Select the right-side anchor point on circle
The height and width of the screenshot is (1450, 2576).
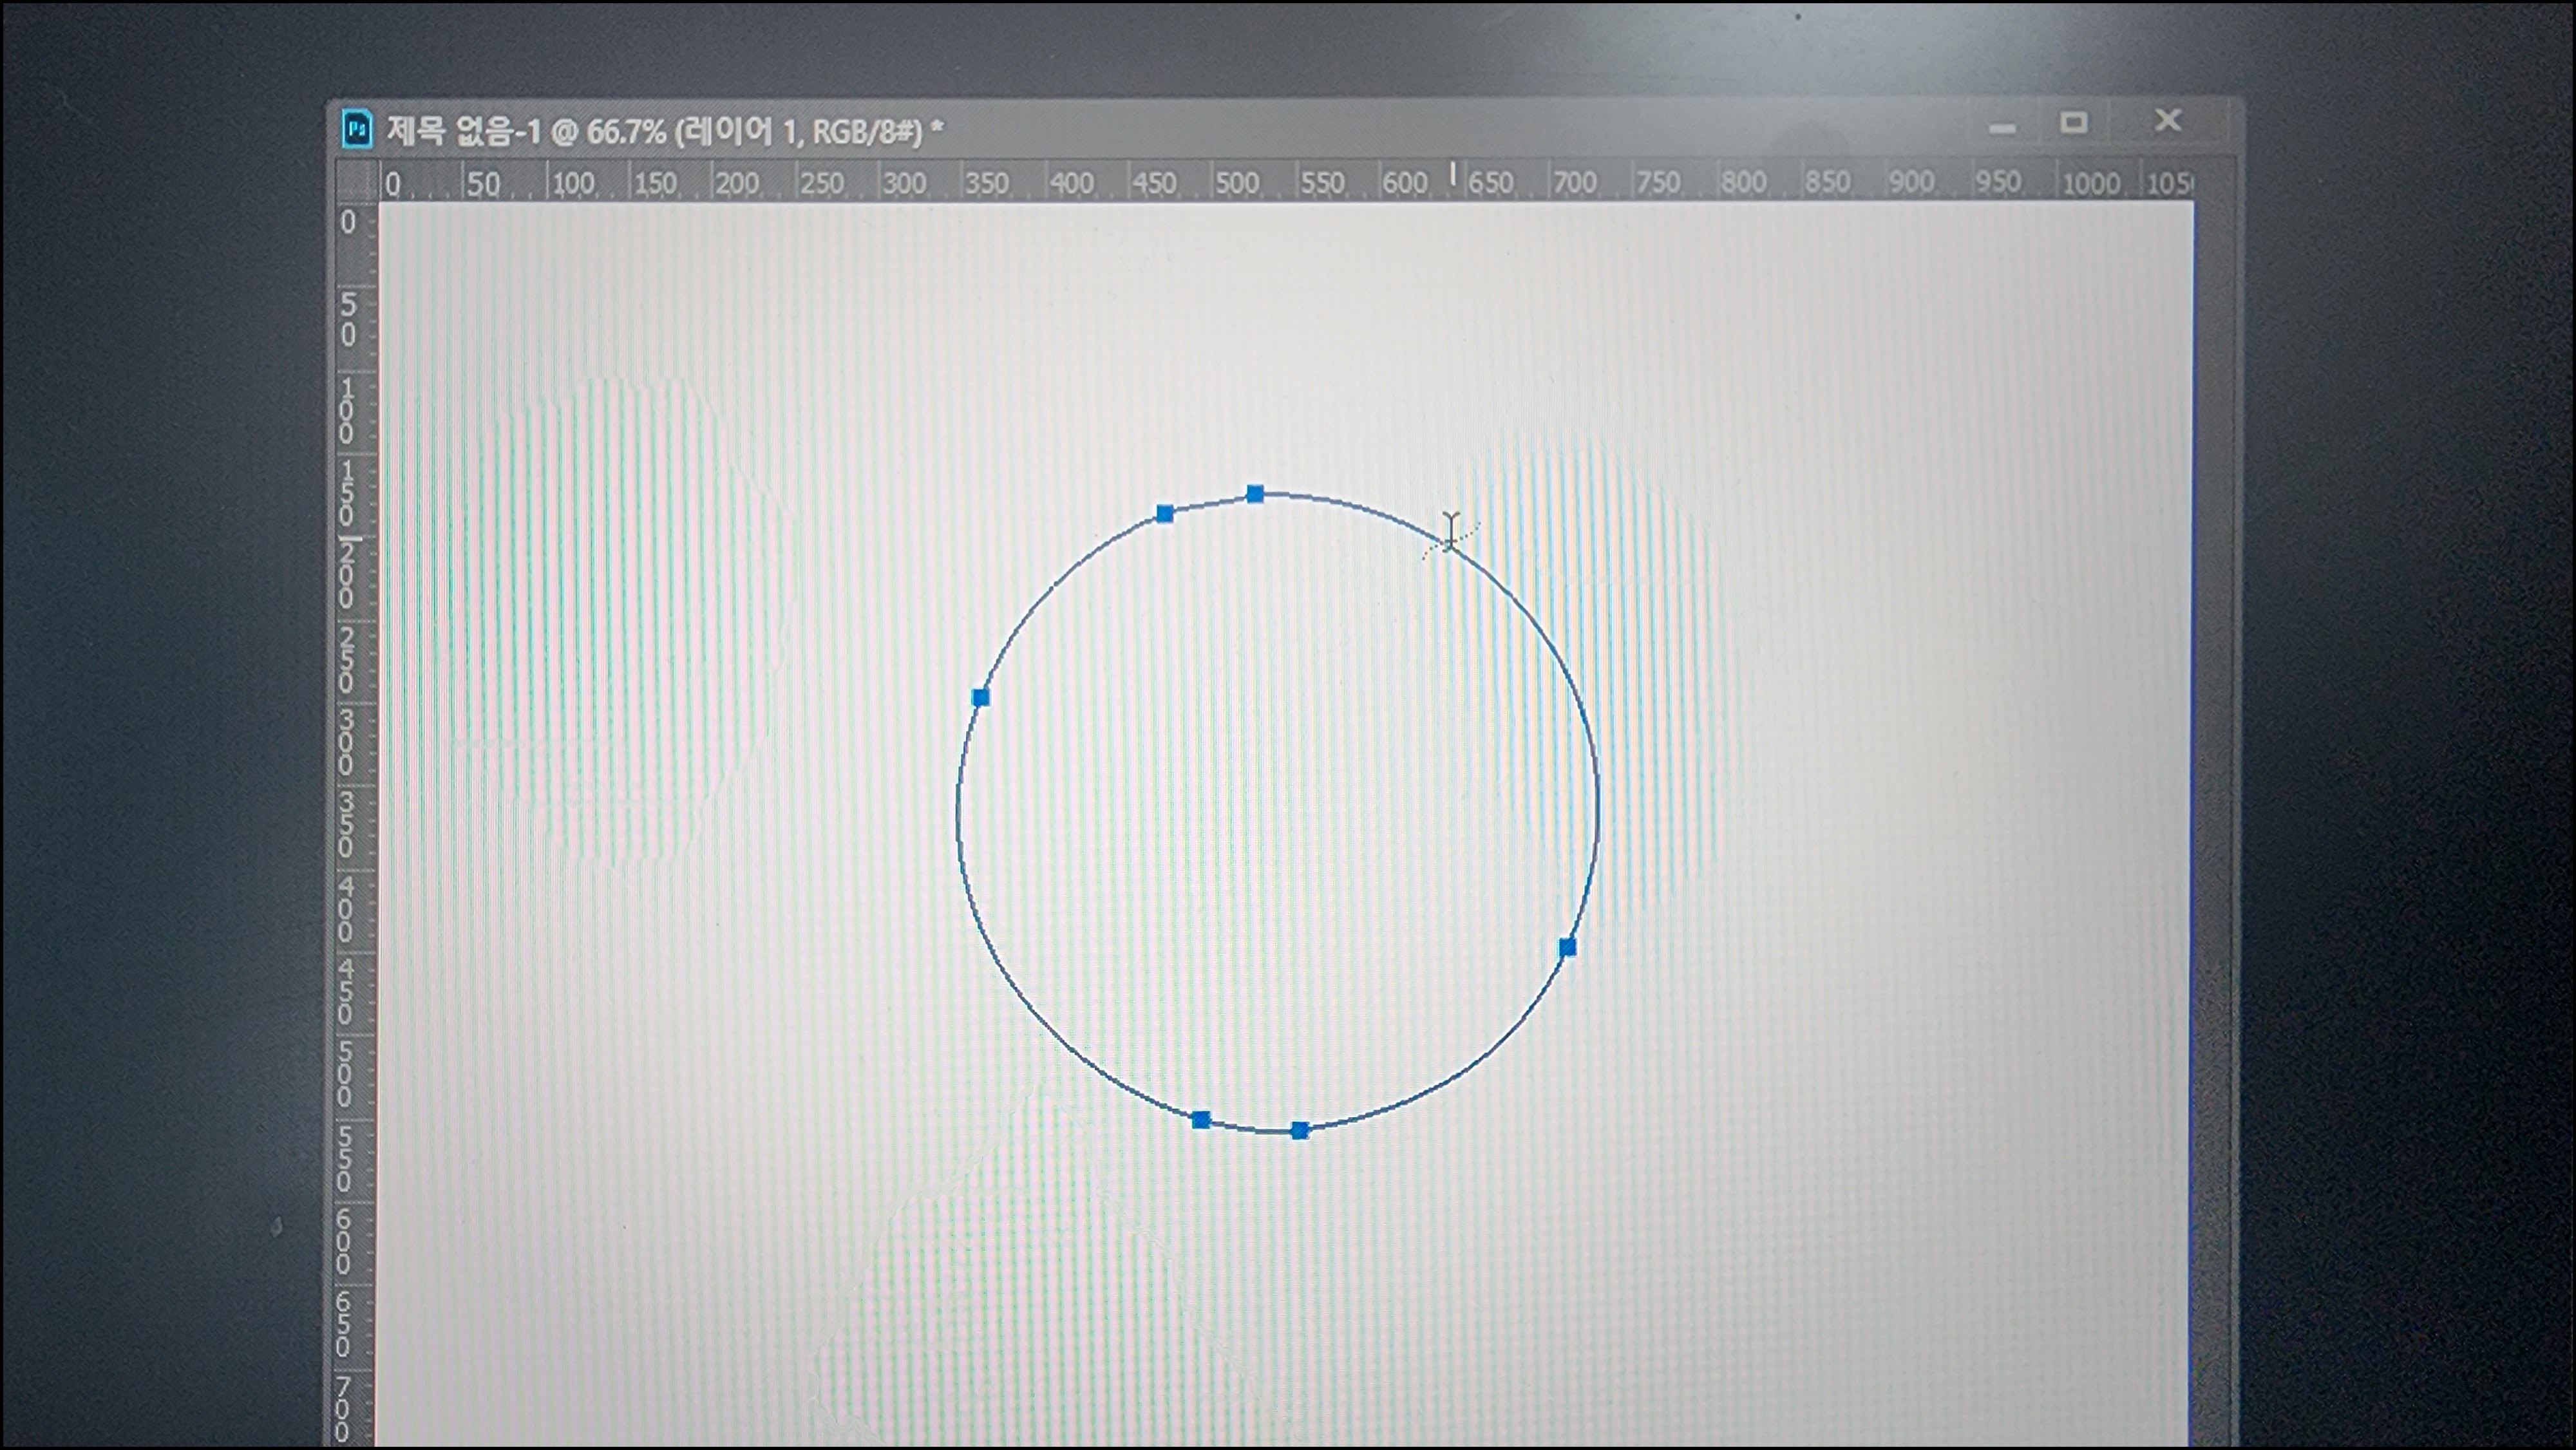click(1567, 948)
